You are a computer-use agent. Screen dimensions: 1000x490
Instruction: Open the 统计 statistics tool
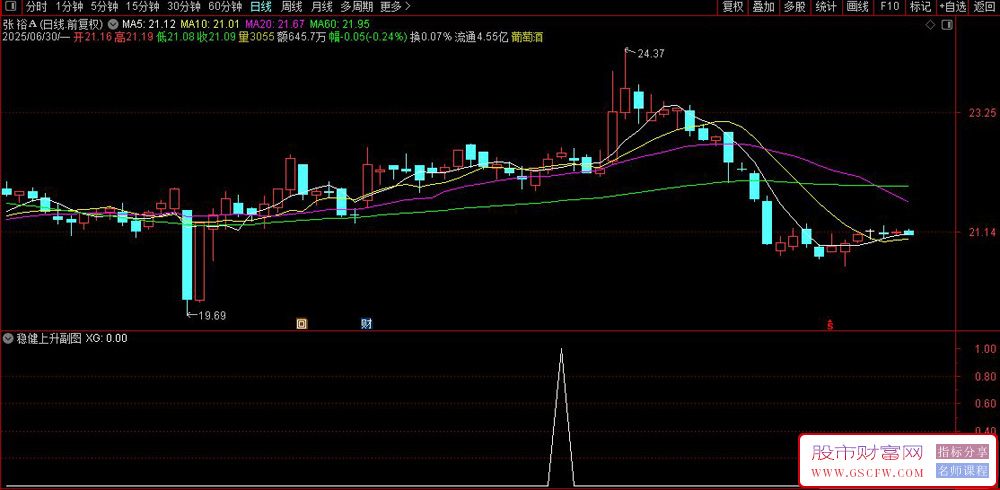tap(826, 8)
